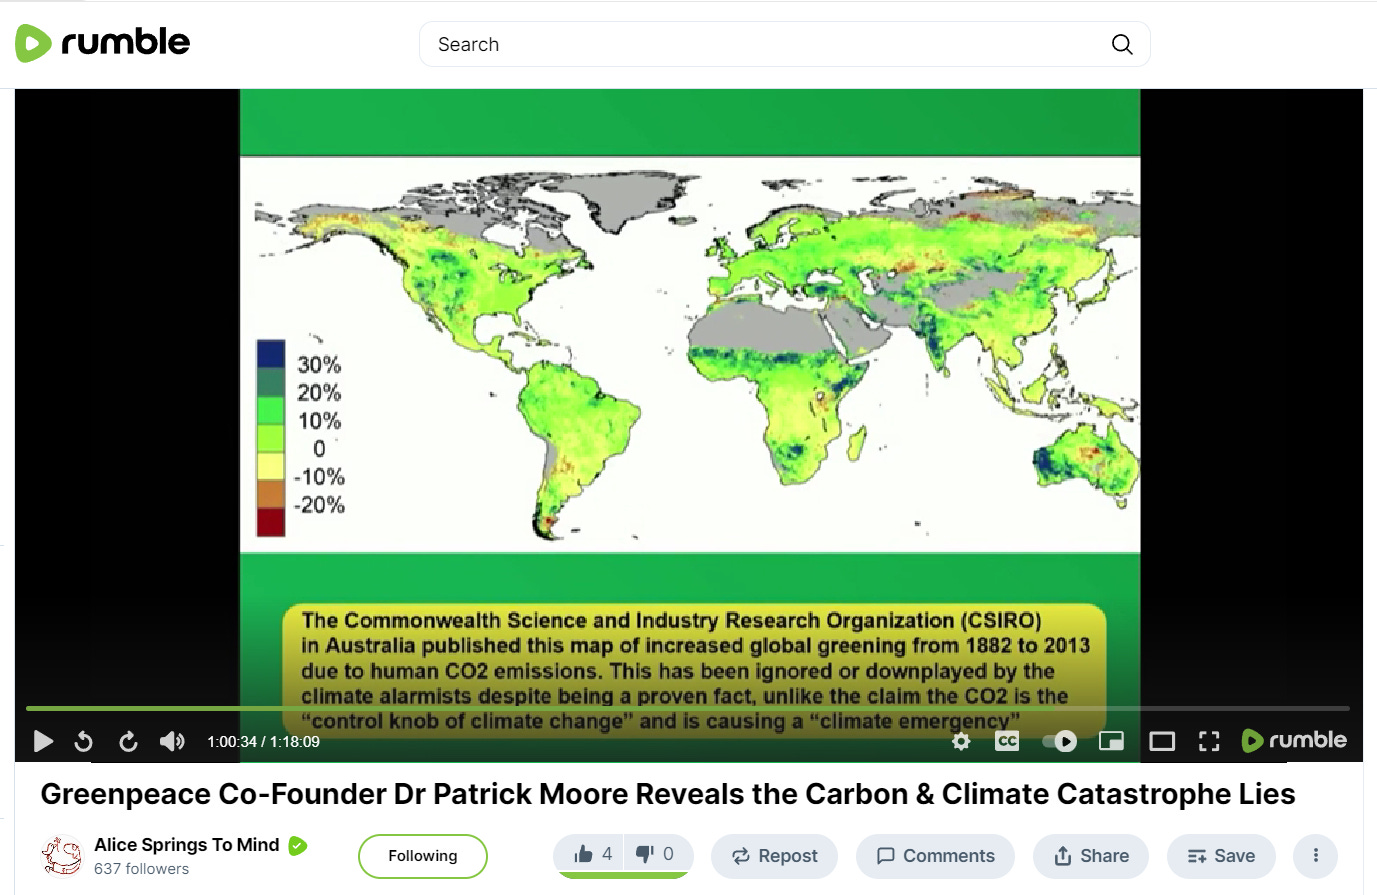Save the video to a playlist
1377x895 pixels.
(1221, 856)
